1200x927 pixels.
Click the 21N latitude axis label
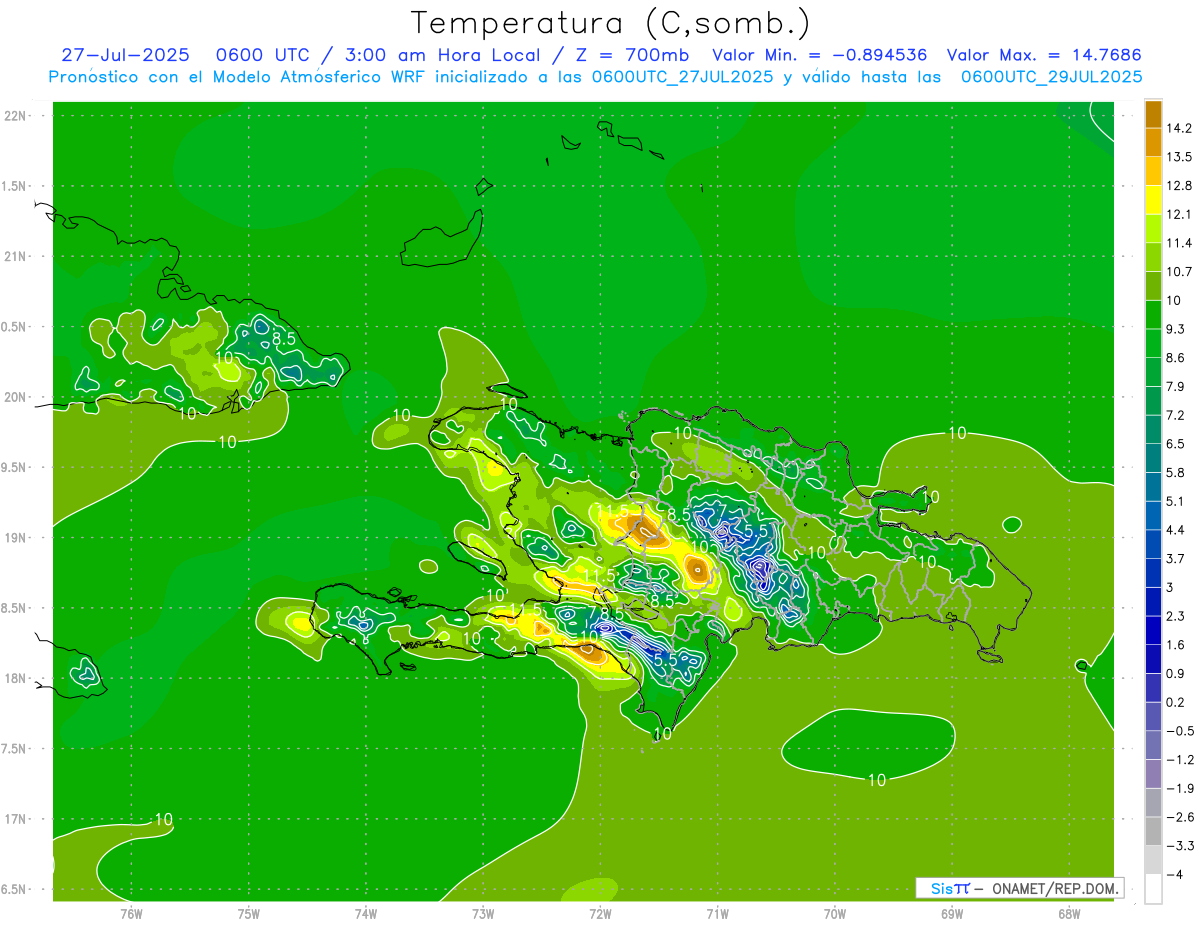(x=17, y=256)
